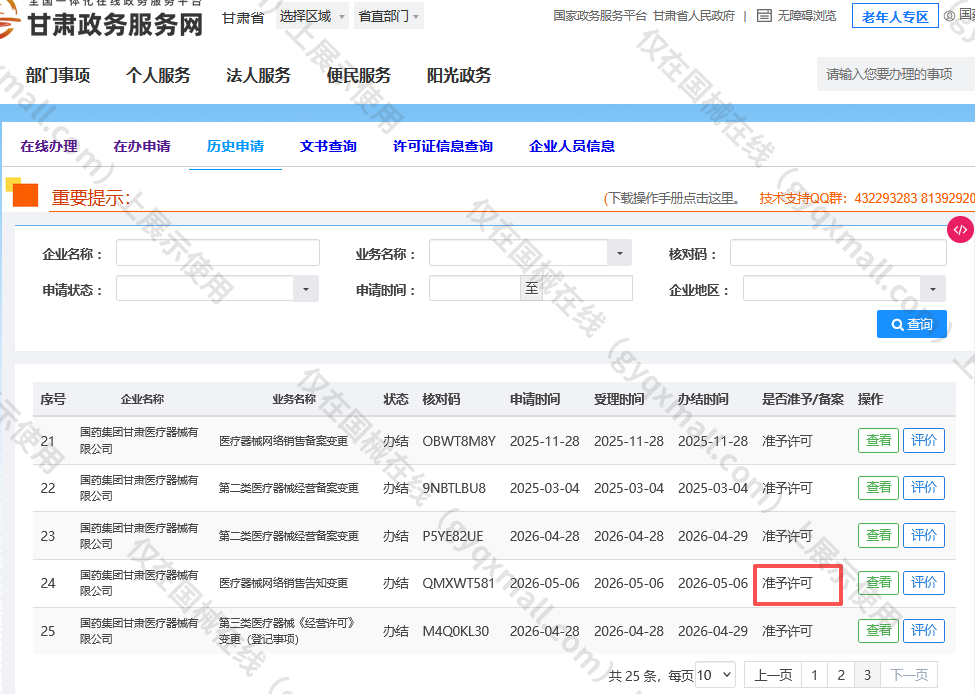Screen dimensions: 975x694
Task: Open the 企业地区 dropdown arrow
Action: coord(933,289)
